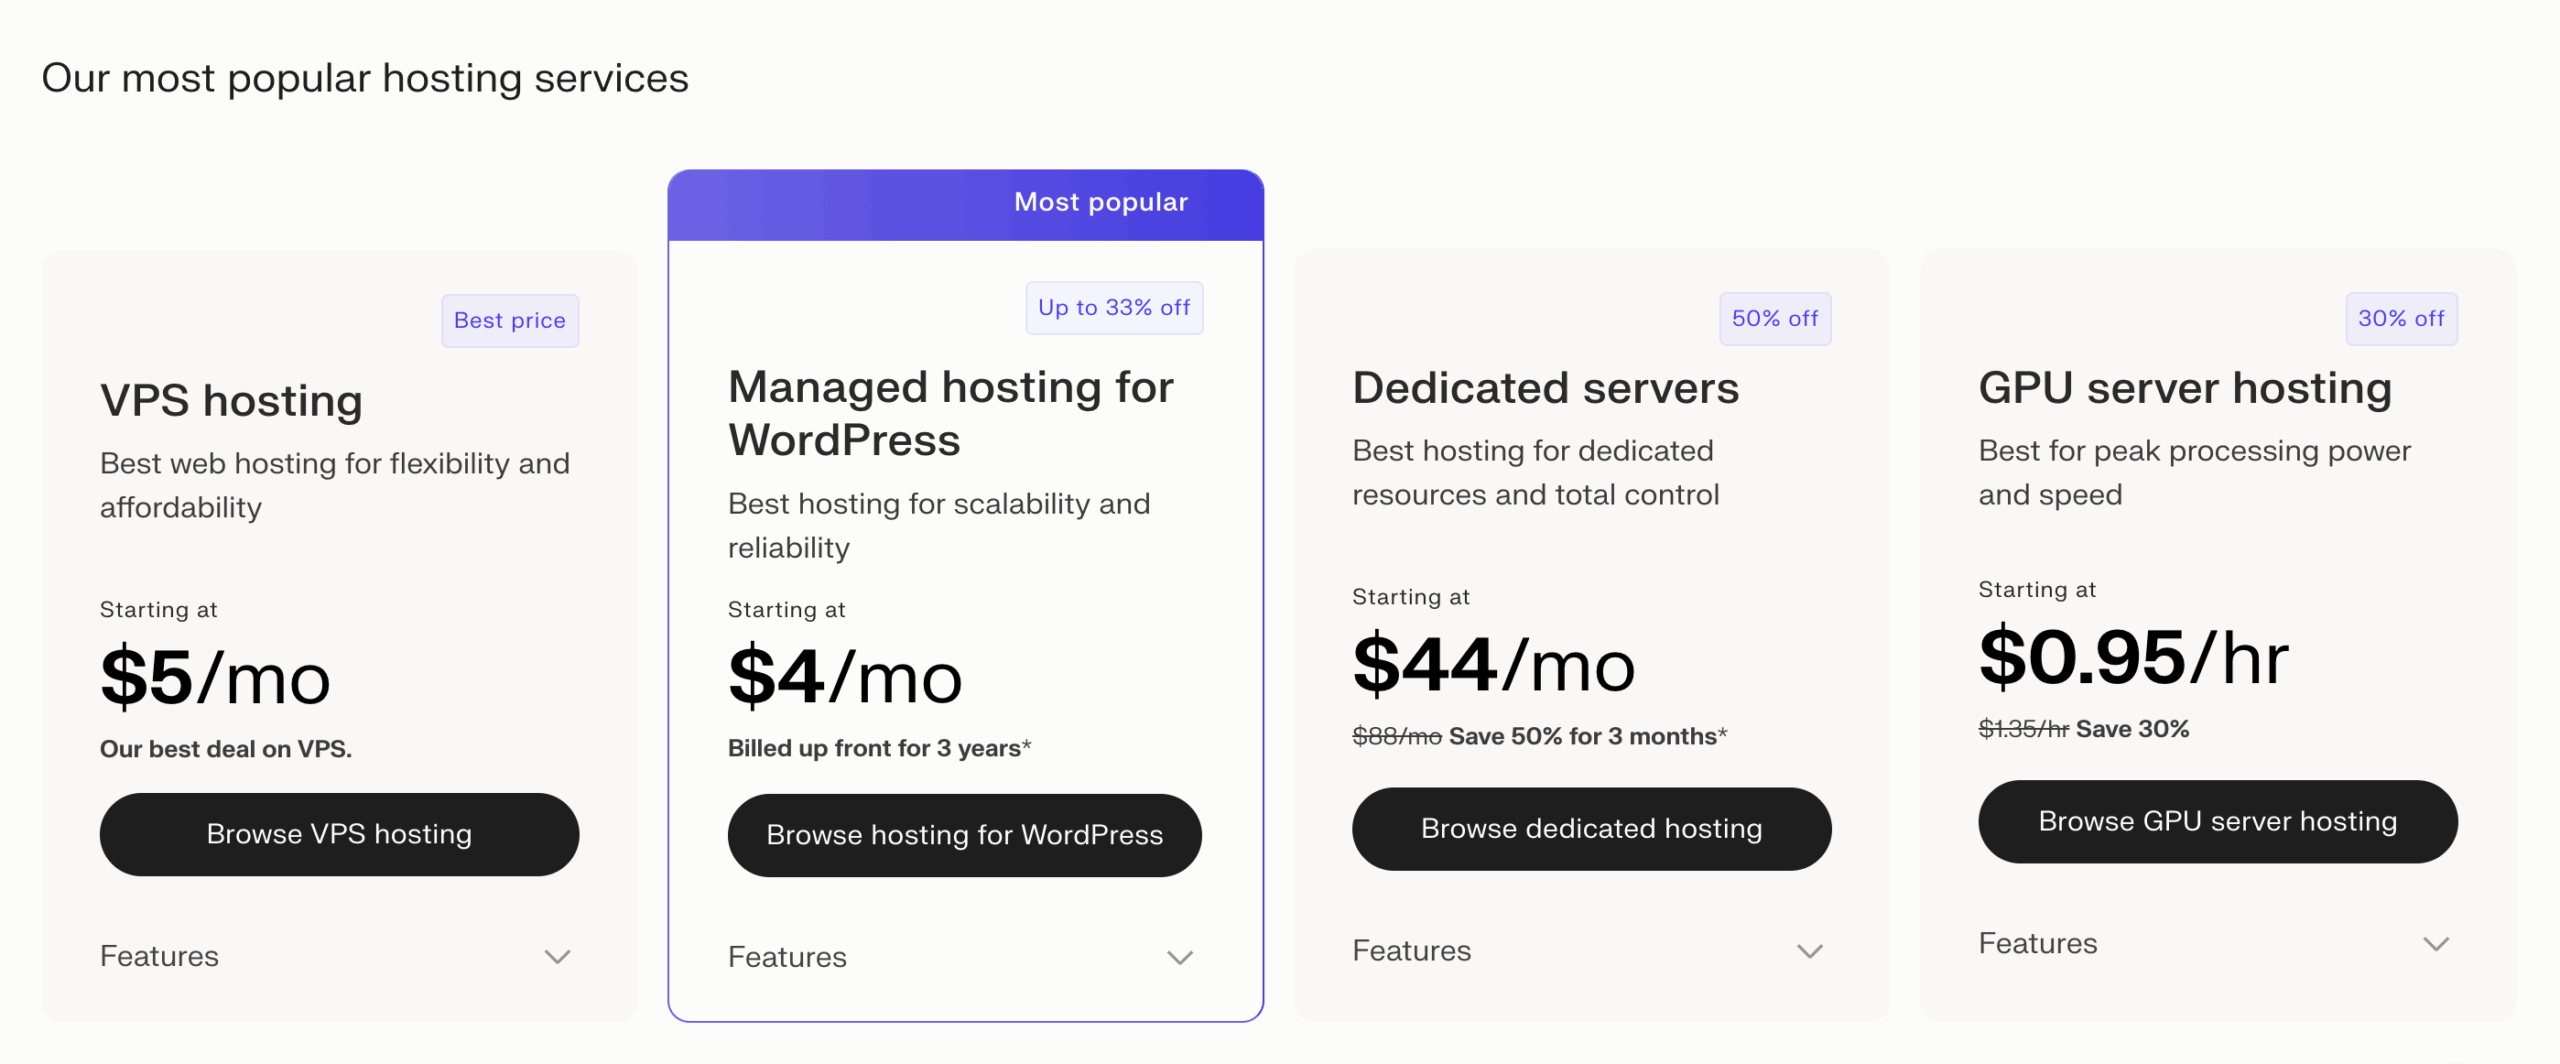Click the Browse VPS hosting button

339,834
